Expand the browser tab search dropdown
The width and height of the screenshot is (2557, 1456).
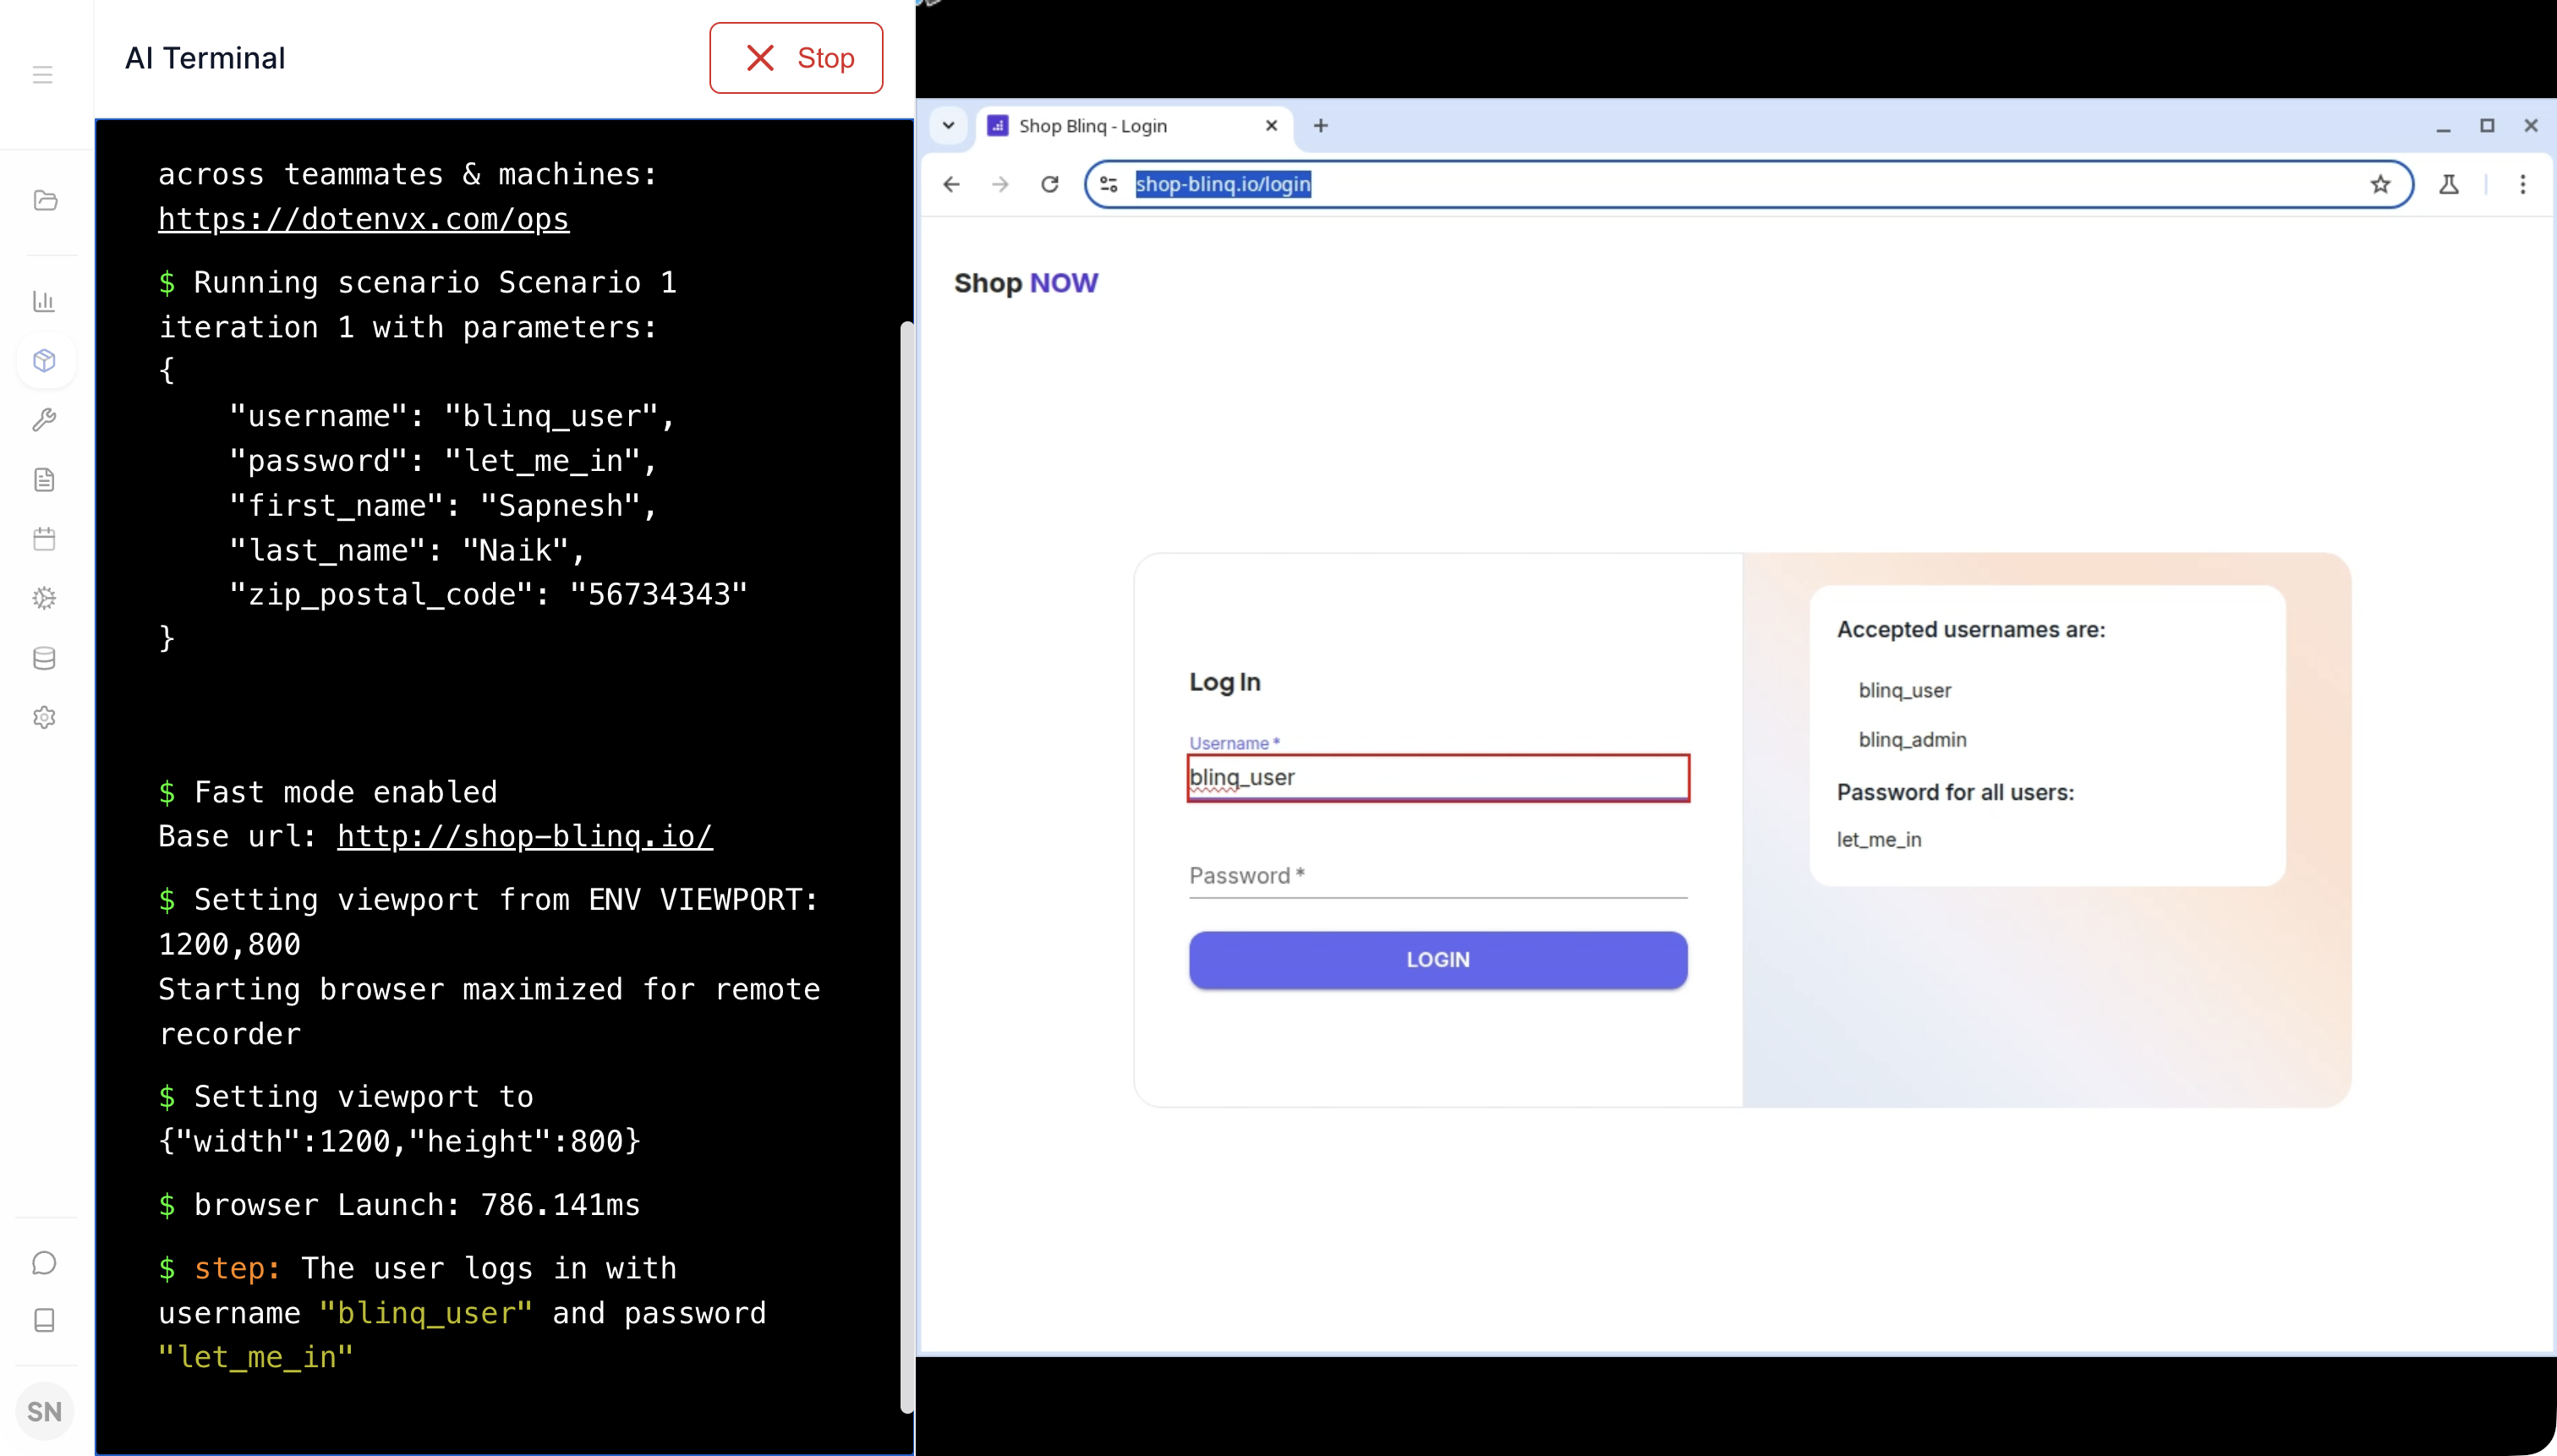click(x=948, y=126)
